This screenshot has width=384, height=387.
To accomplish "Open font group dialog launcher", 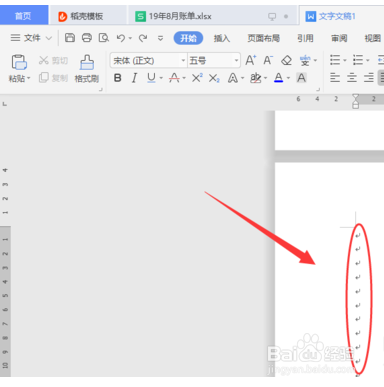I will pyautogui.click(x=318, y=89).
